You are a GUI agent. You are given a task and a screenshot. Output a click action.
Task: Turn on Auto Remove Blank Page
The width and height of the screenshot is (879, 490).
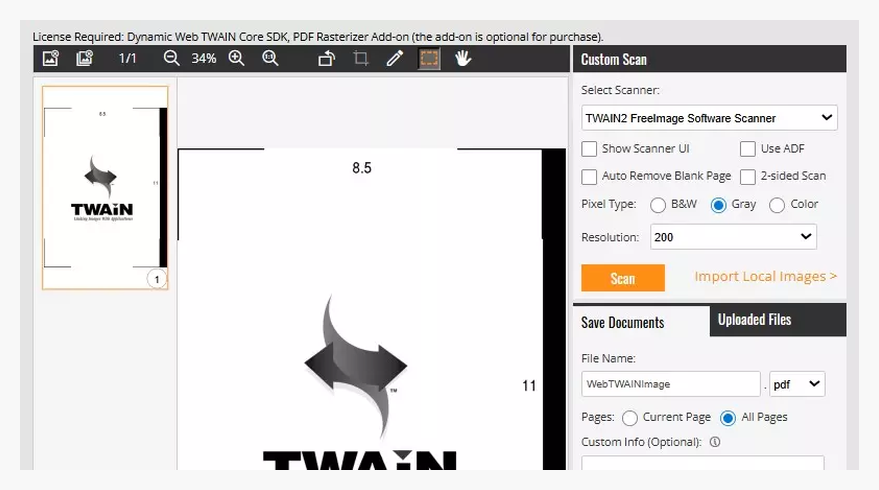coord(589,177)
